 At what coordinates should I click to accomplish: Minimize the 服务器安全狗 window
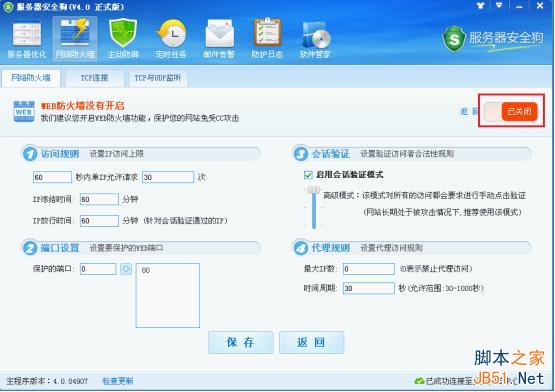click(x=519, y=6)
